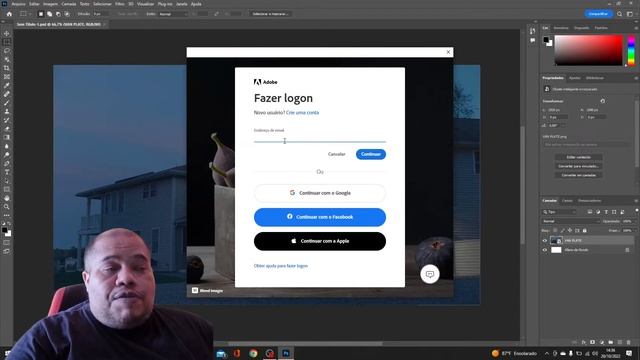The image size is (640, 360).
Task: Click the fx layer style icon
Action: point(584,342)
